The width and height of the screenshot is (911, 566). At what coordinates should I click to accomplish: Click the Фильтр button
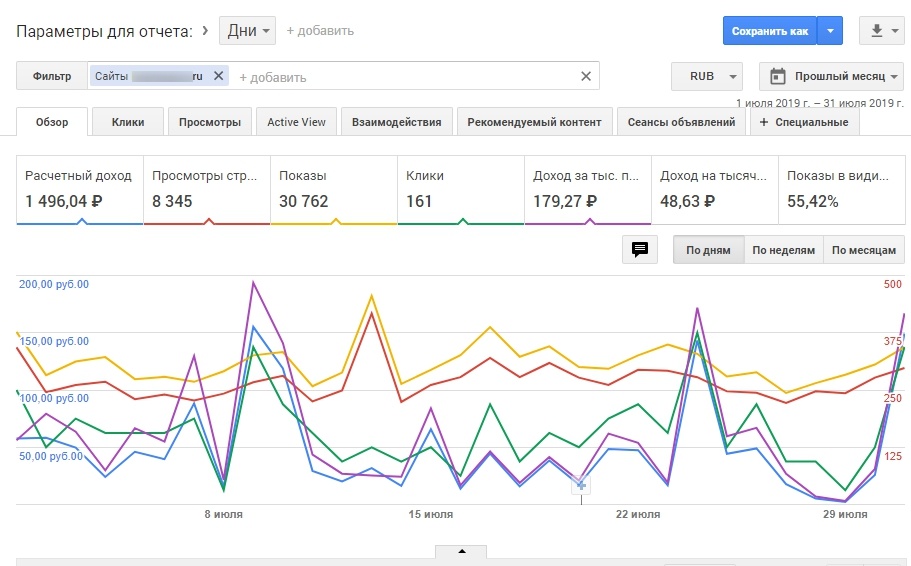click(x=52, y=76)
